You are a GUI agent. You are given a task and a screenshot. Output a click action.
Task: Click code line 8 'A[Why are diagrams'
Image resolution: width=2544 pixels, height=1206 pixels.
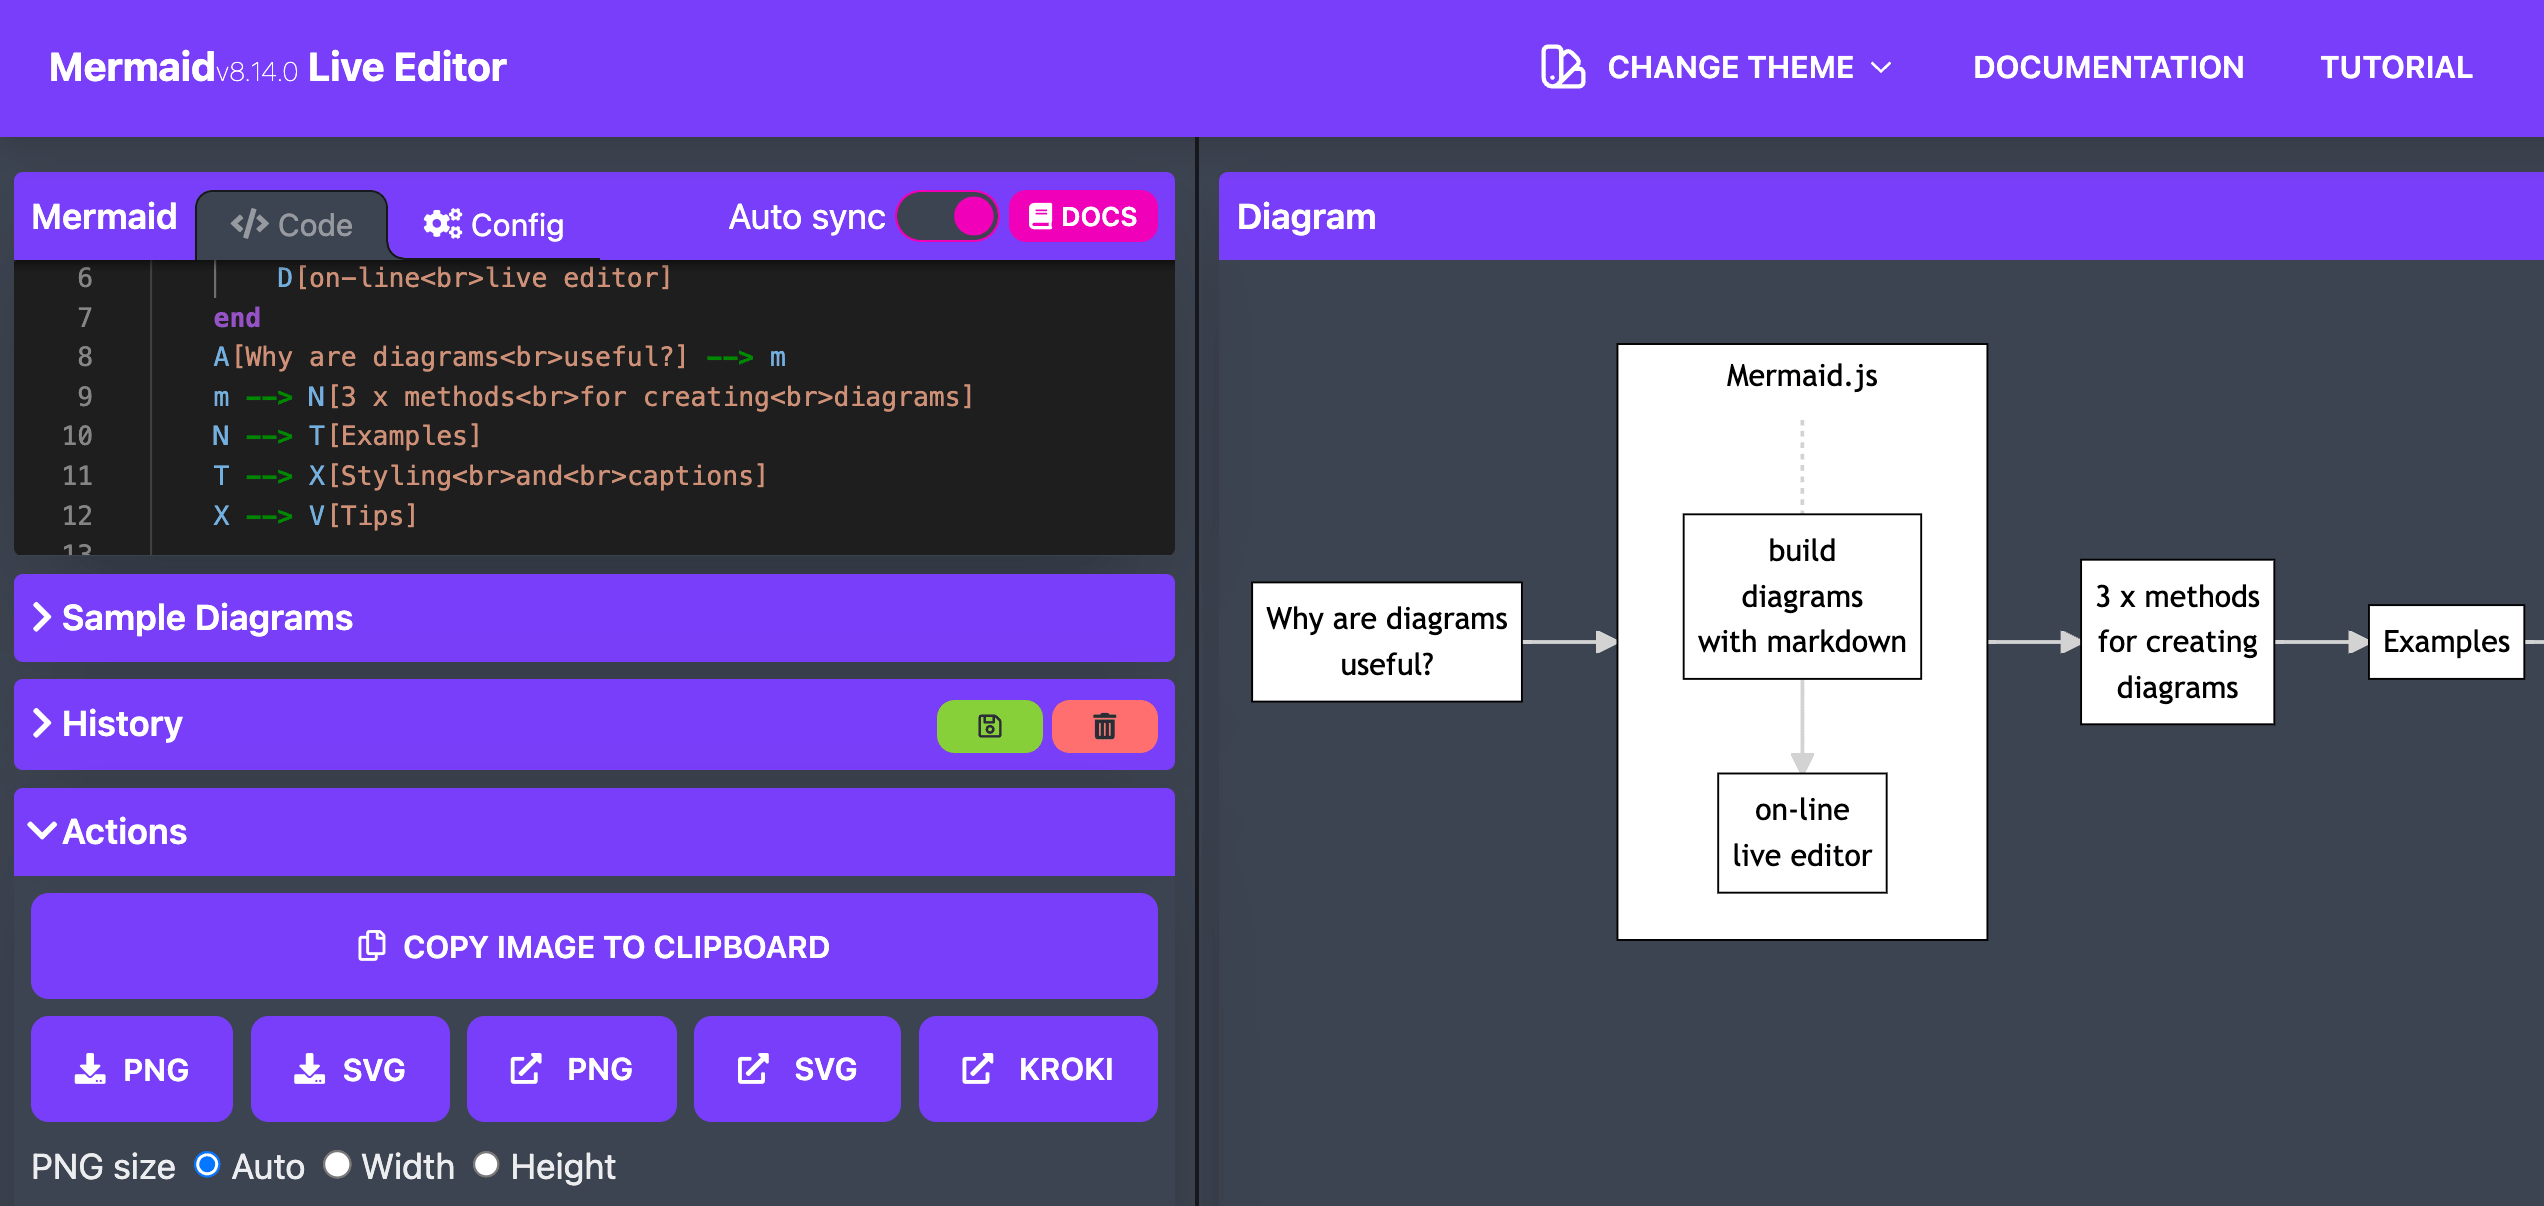pos(500,357)
